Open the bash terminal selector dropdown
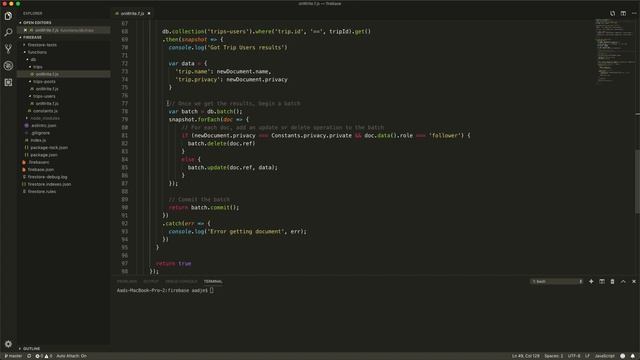 click(x=557, y=281)
